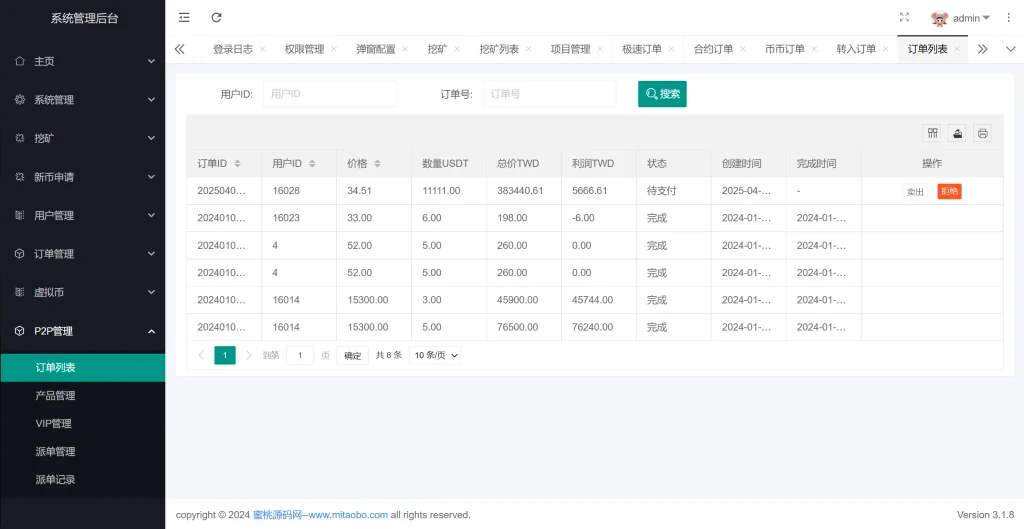Collapse the sidebar with the menu-fold icon

click(x=184, y=18)
